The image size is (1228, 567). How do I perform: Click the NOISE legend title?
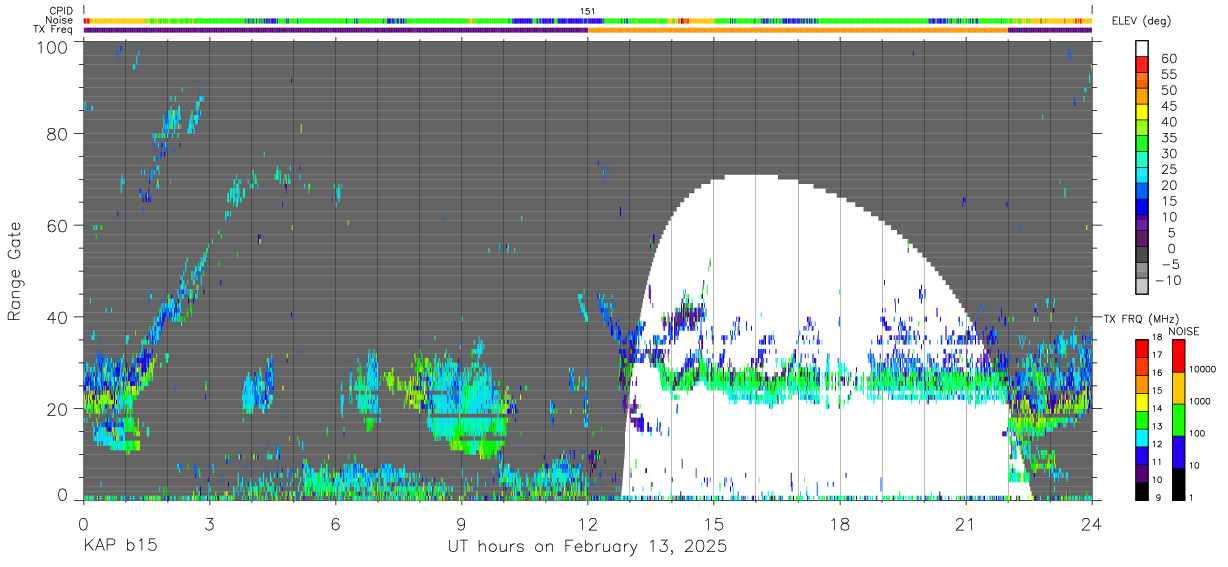pyautogui.click(x=1183, y=331)
